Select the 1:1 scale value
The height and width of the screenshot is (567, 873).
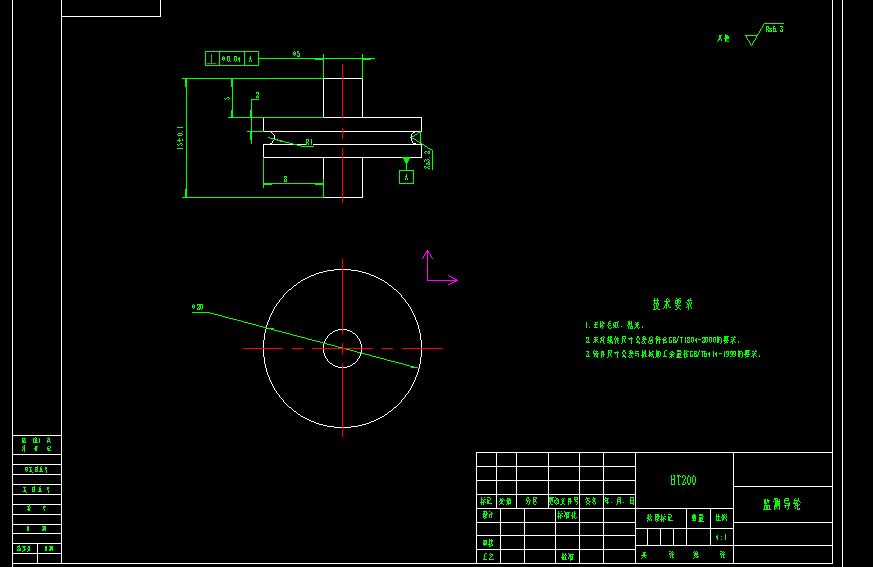coord(721,537)
